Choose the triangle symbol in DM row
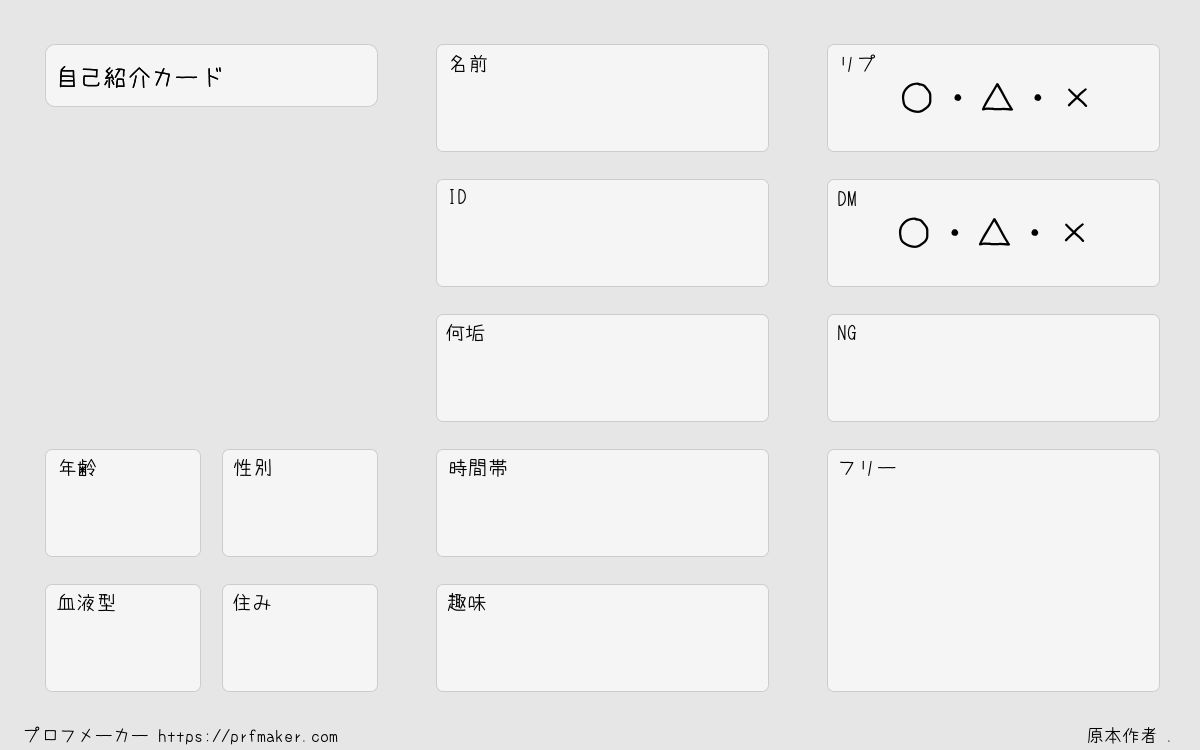 click(x=994, y=232)
